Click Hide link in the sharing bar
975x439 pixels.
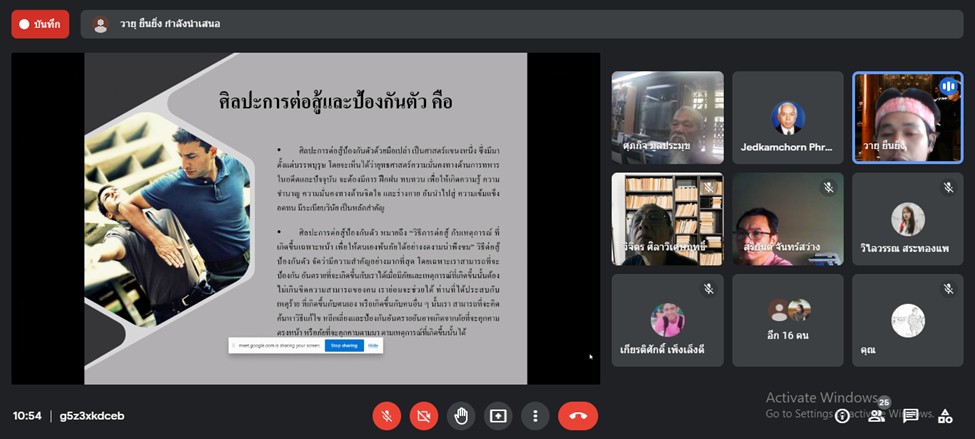coord(372,345)
